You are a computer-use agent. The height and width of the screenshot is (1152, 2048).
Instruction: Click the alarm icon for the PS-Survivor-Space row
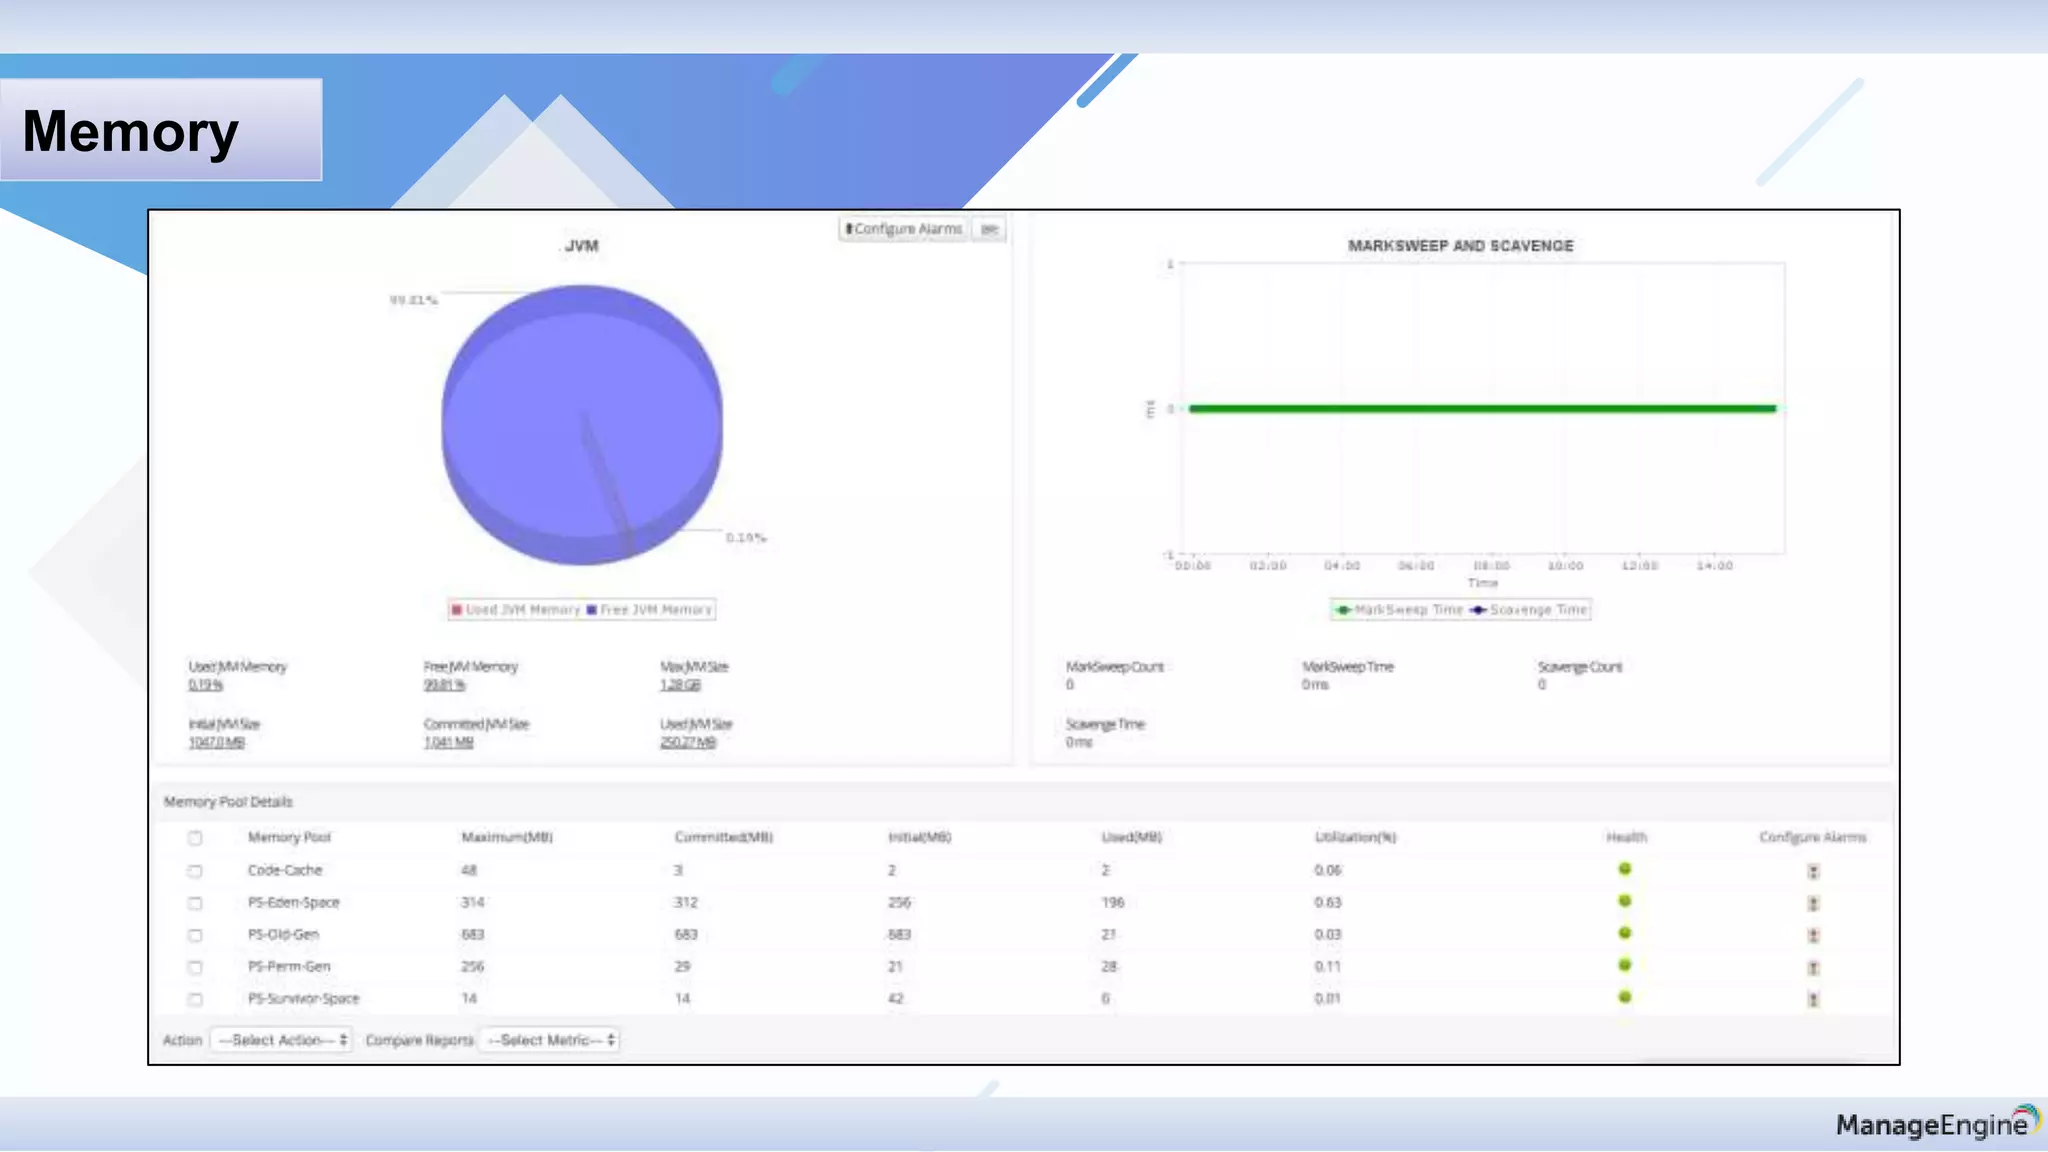click(x=1813, y=1000)
